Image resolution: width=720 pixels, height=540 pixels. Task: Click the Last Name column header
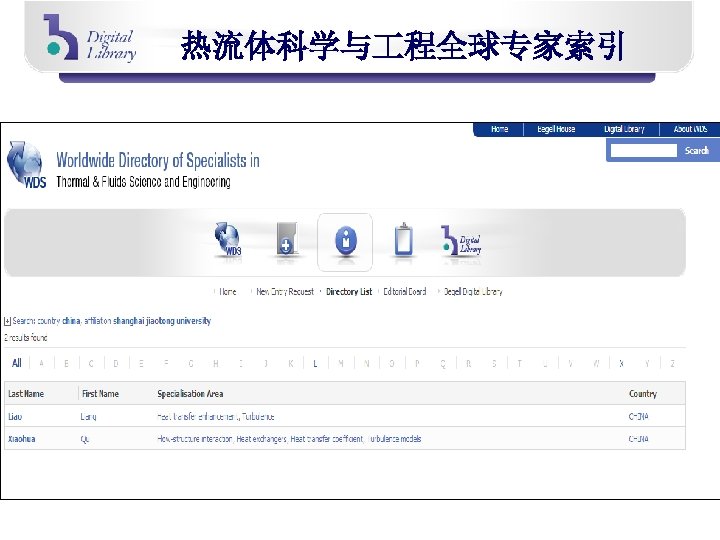click(x=26, y=394)
